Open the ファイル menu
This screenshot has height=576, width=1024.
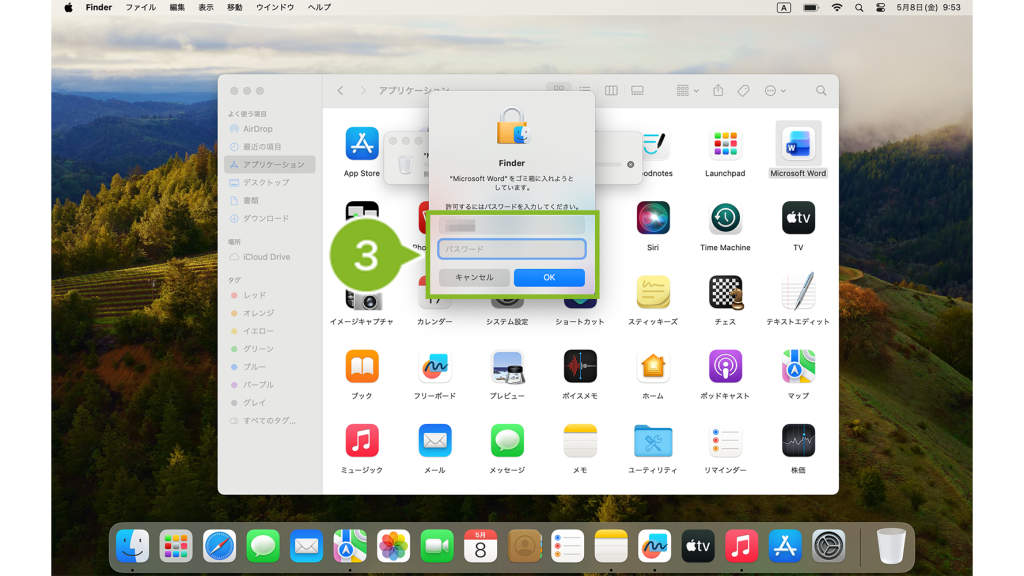(x=140, y=7)
